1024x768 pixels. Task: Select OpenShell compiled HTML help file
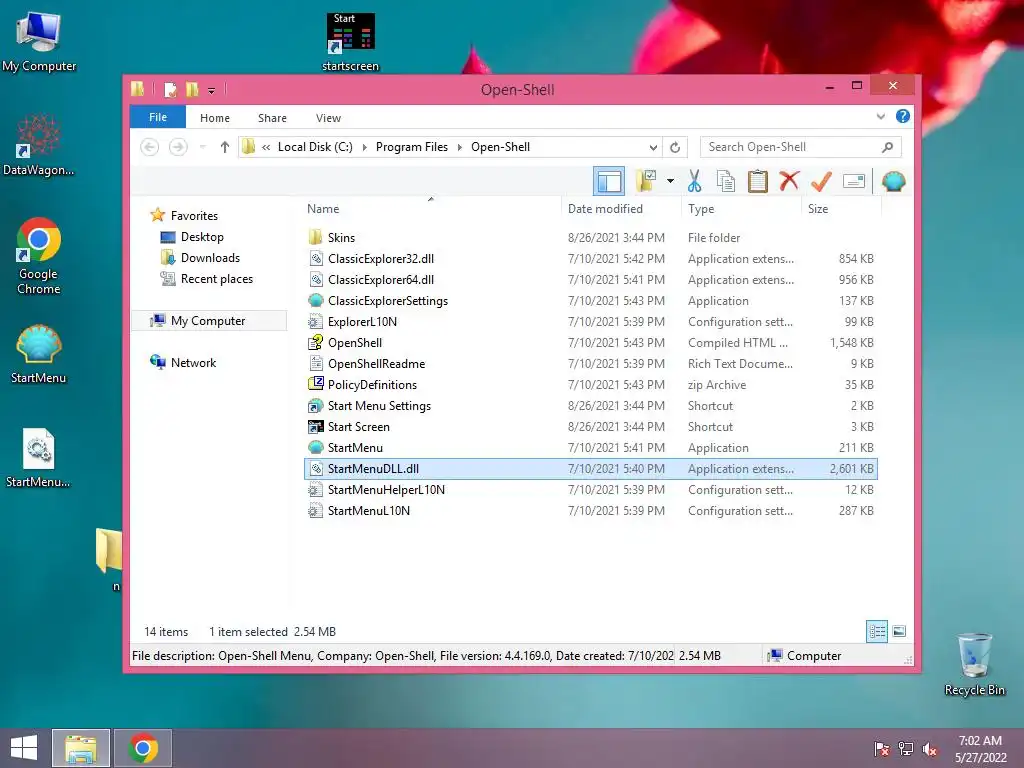[x=590, y=342]
